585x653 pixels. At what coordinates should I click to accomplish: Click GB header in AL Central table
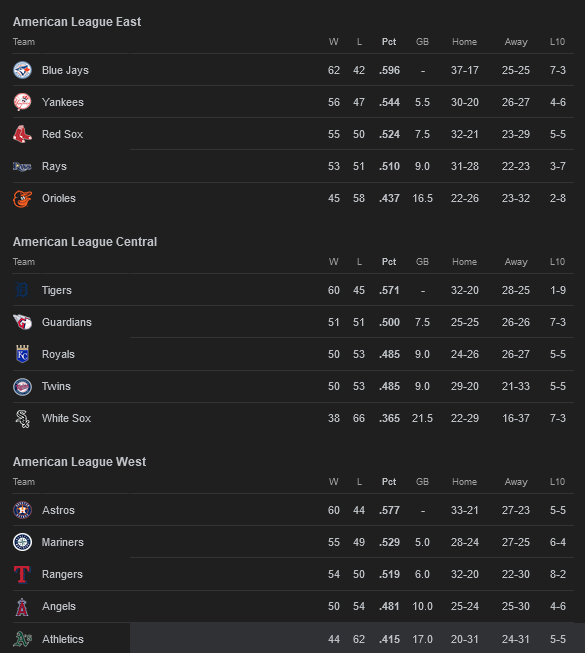(422, 262)
